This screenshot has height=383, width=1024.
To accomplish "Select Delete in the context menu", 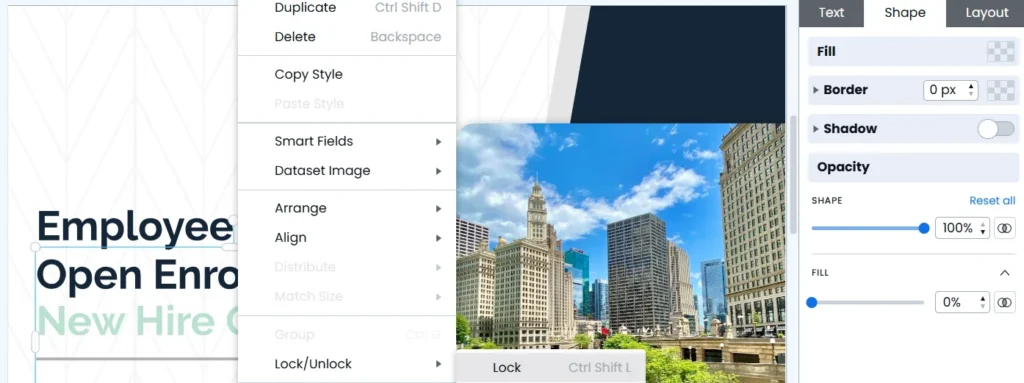I will [x=347, y=37].
